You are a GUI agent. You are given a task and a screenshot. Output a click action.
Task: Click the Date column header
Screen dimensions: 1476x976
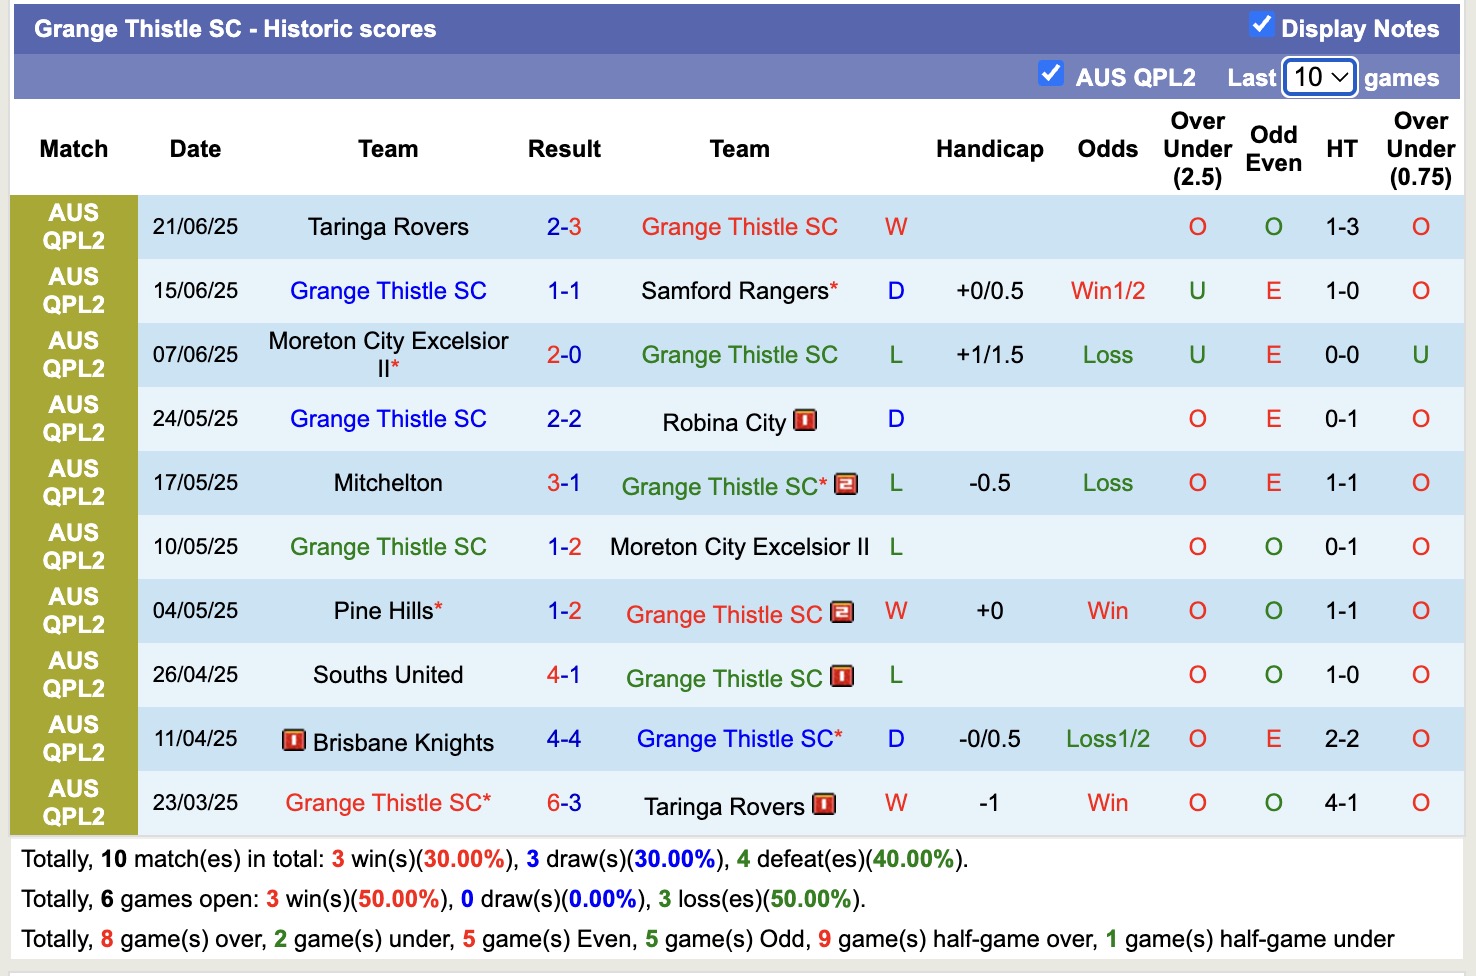[194, 148]
